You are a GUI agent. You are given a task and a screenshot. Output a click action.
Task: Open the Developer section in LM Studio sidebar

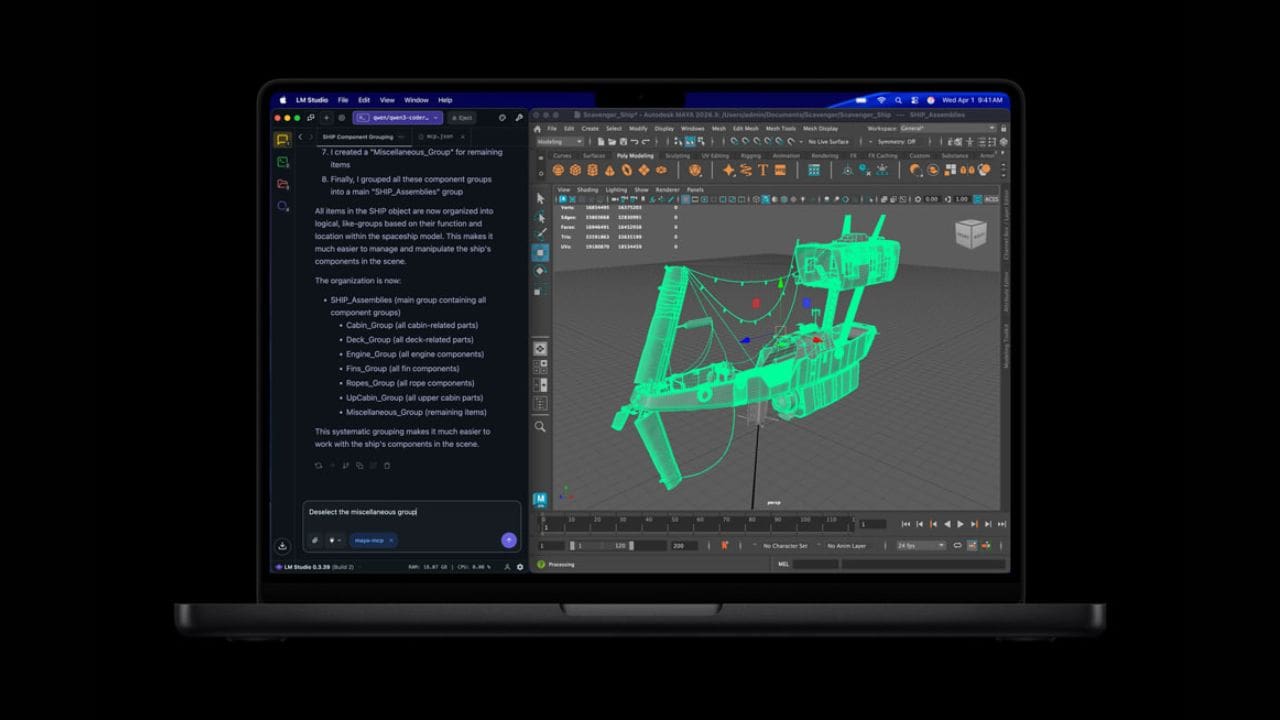[x=283, y=162]
